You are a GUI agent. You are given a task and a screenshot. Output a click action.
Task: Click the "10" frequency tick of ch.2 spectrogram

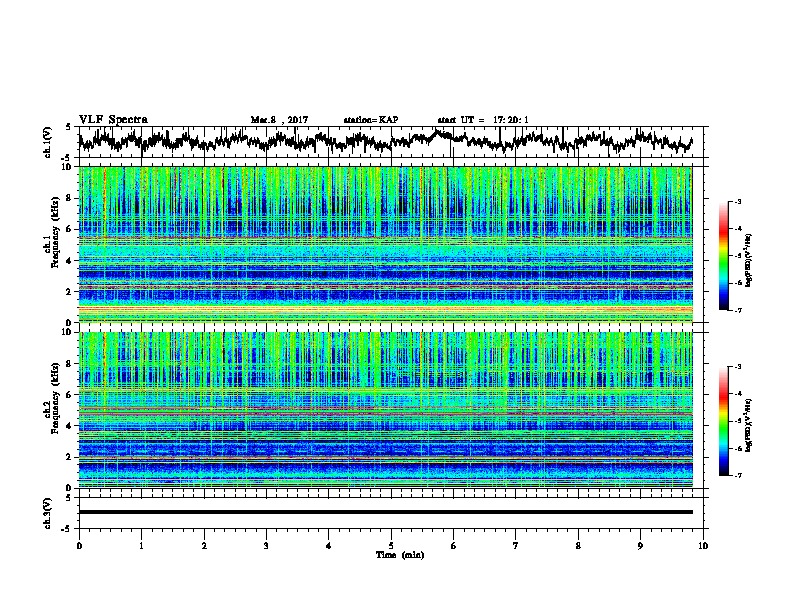pyautogui.click(x=67, y=332)
